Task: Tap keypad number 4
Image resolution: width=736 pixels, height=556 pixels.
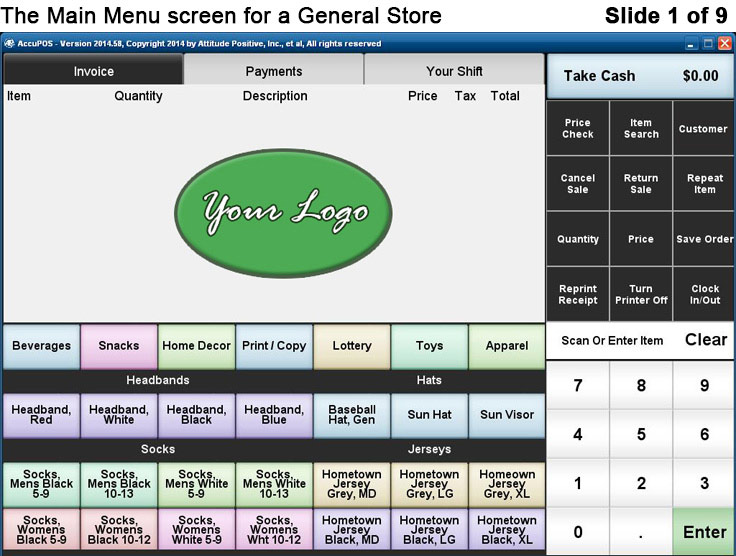Action: (x=578, y=434)
